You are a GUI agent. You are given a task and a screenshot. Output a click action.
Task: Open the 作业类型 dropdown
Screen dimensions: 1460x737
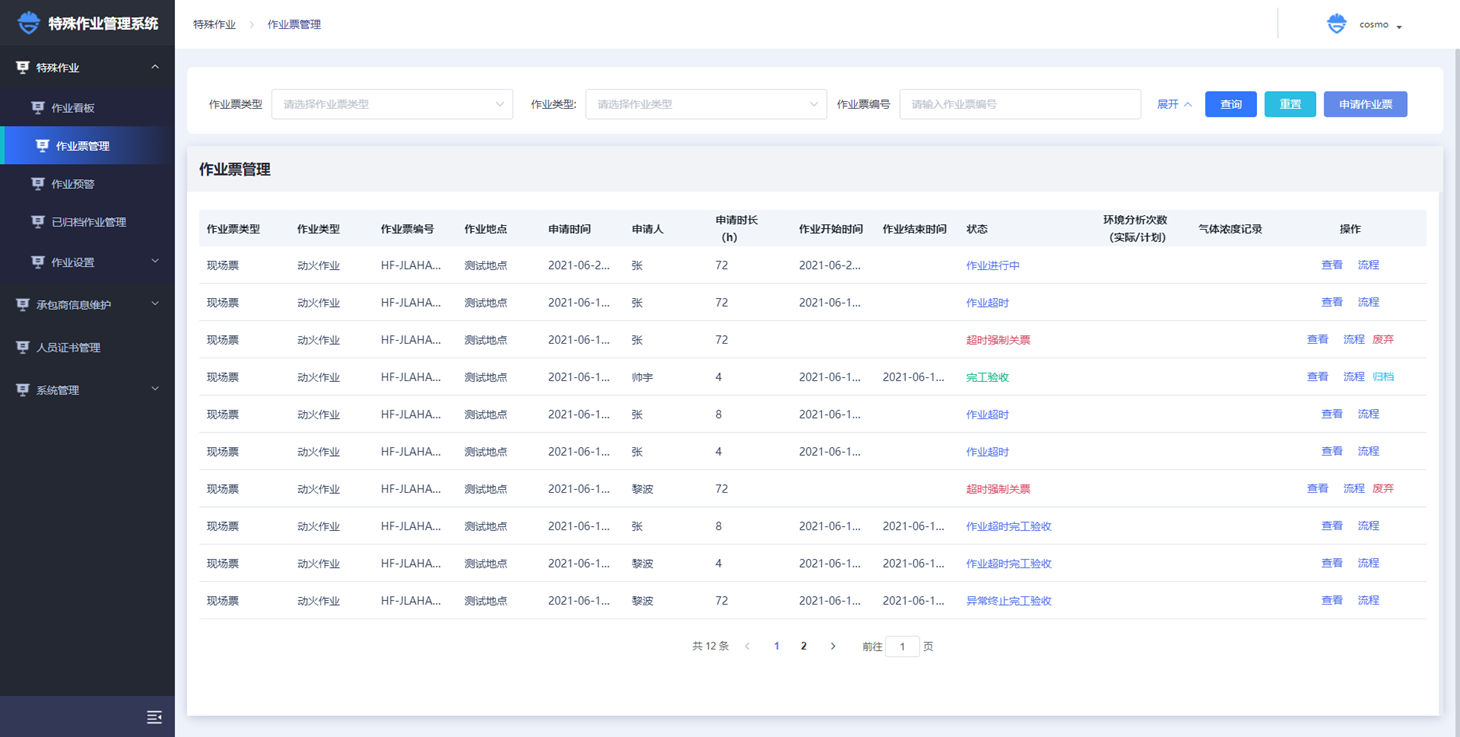[x=706, y=104]
